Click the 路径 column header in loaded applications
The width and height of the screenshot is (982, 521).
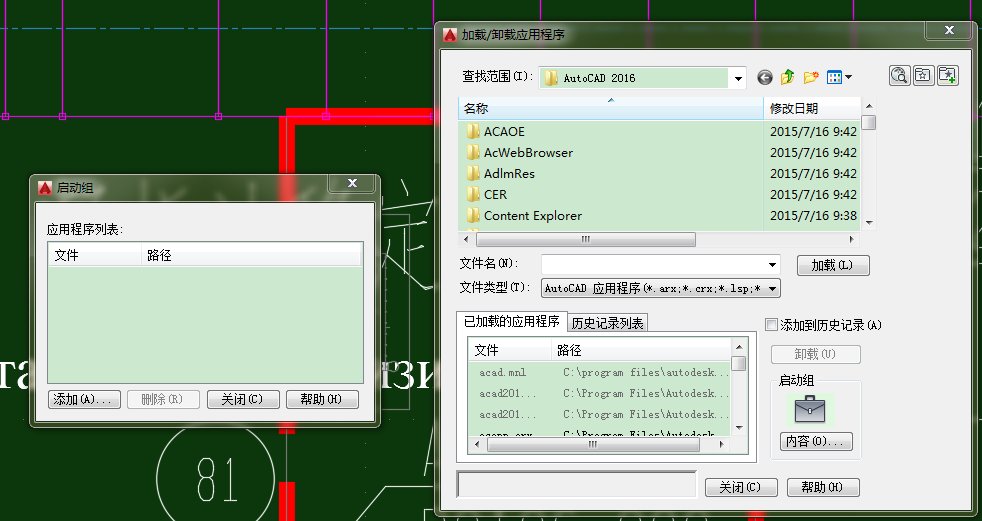click(641, 350)
